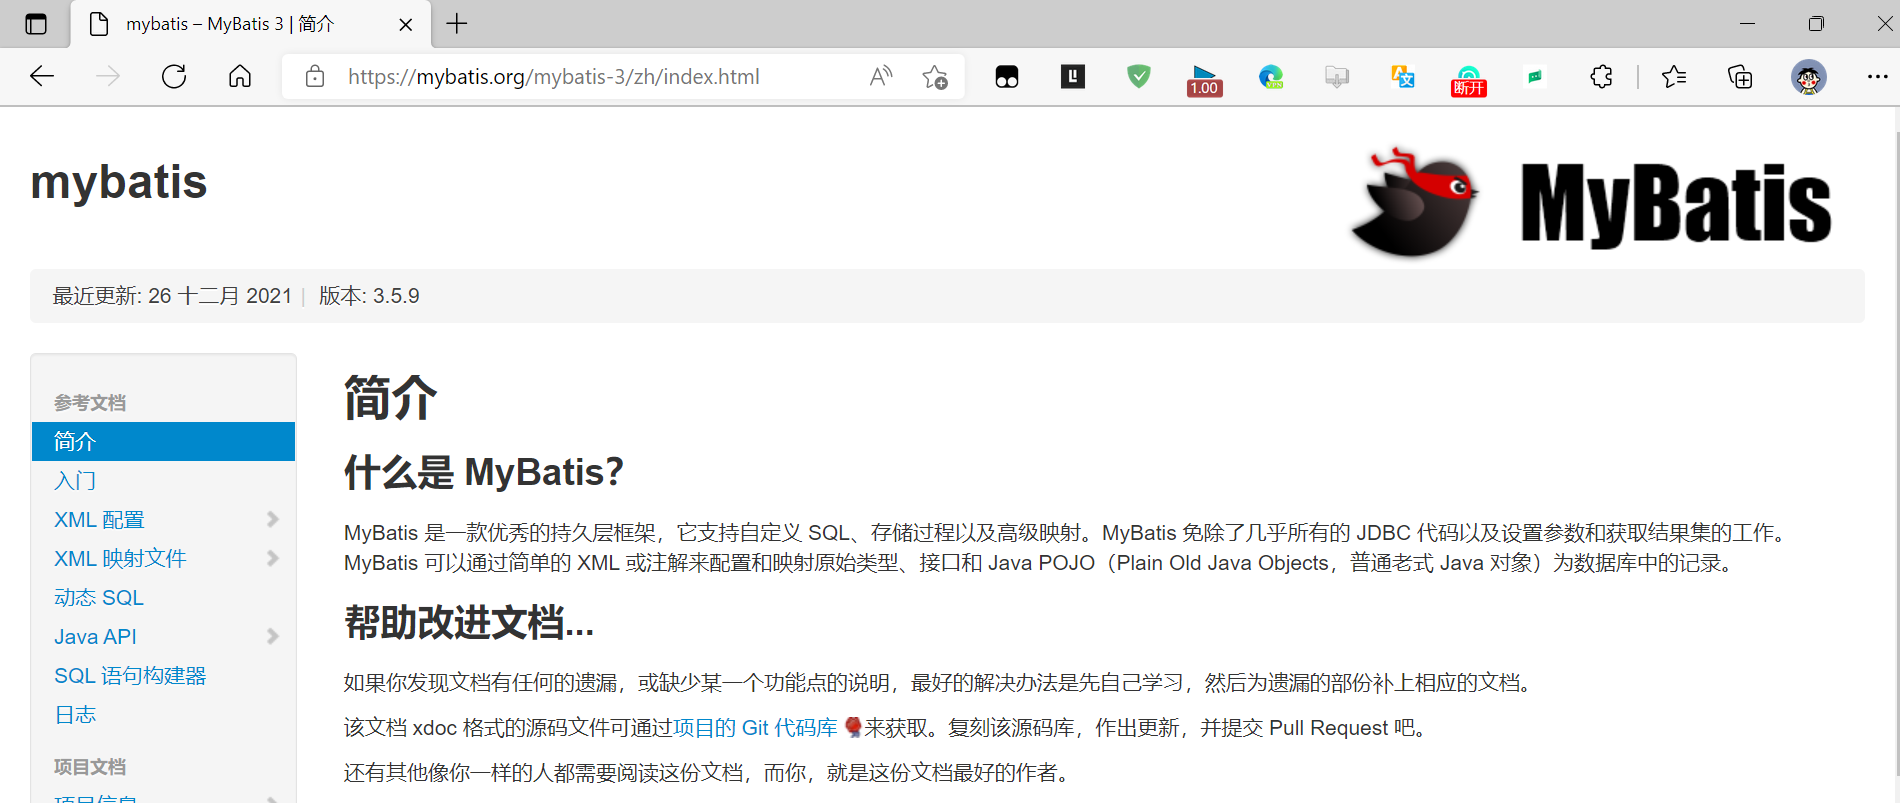Open the 断开 VPN extension icon
1900x803 pixels.
click(1469, 80)
